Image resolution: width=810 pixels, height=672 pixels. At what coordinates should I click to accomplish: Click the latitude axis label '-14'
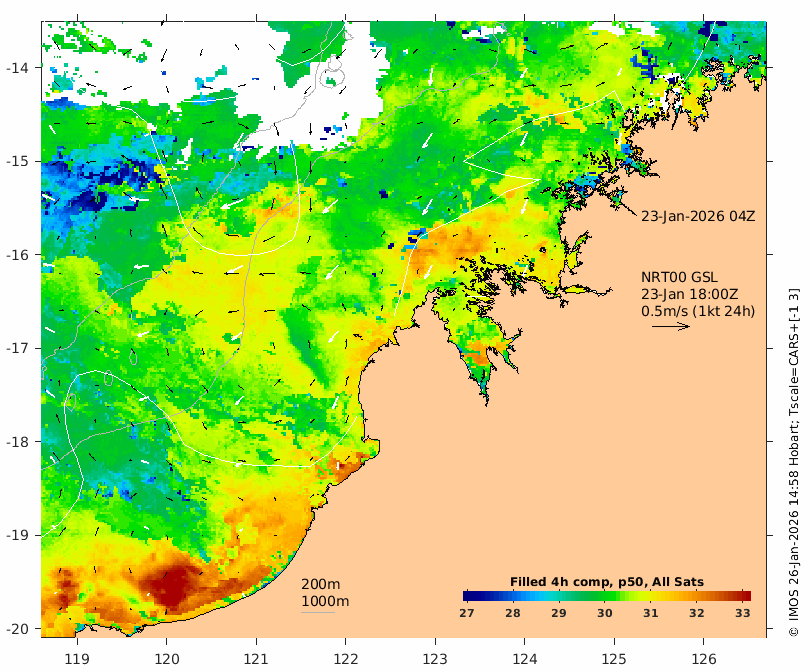click(17, 68)
